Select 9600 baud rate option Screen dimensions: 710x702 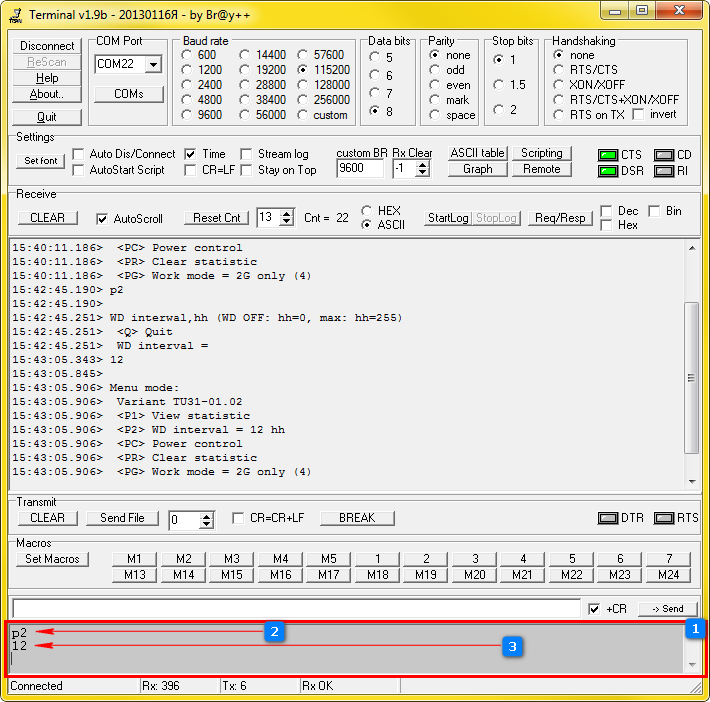(x=187, y=115)
